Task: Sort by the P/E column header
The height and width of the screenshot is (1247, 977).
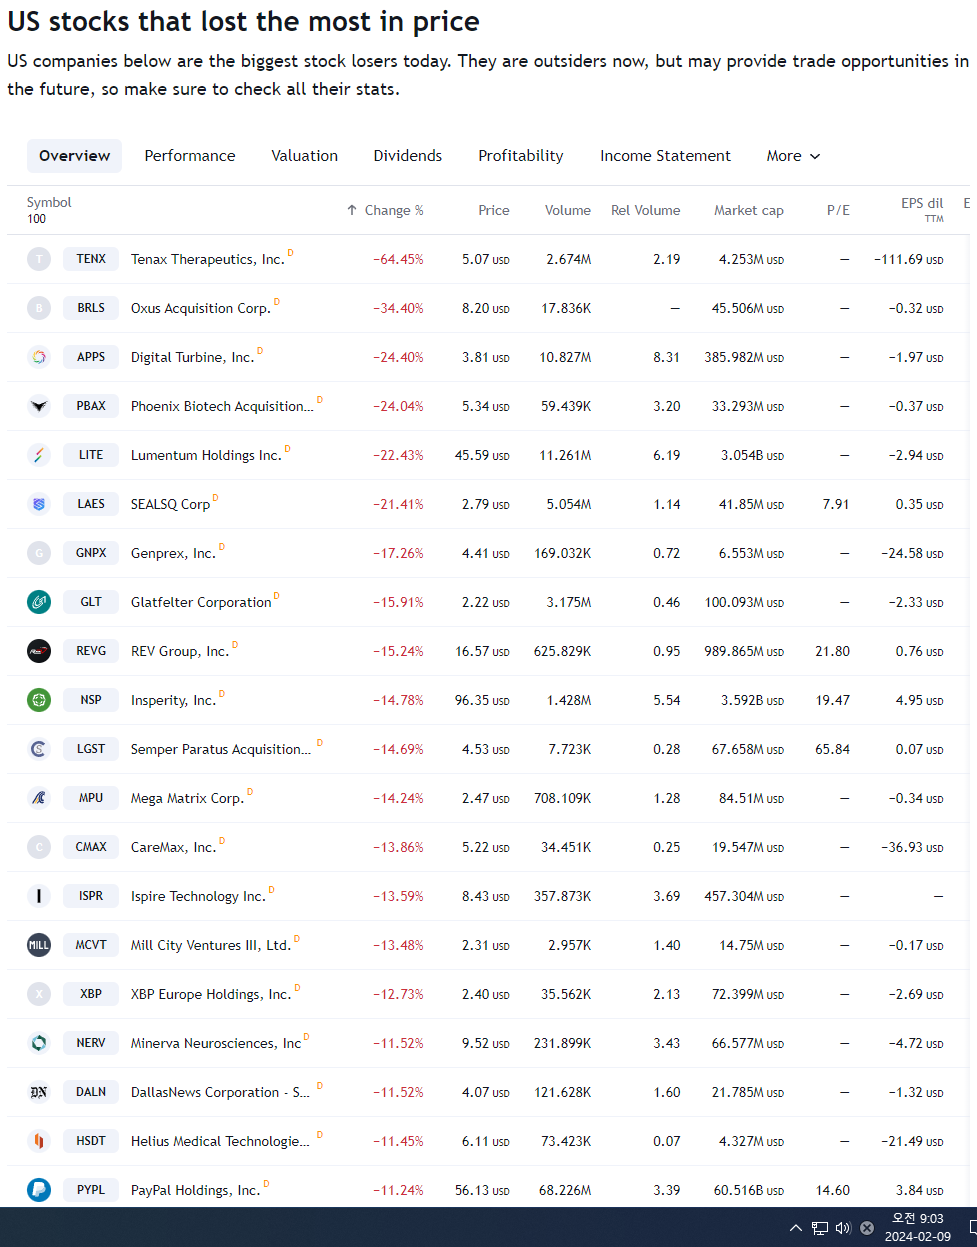Action: tap(838, 210)
